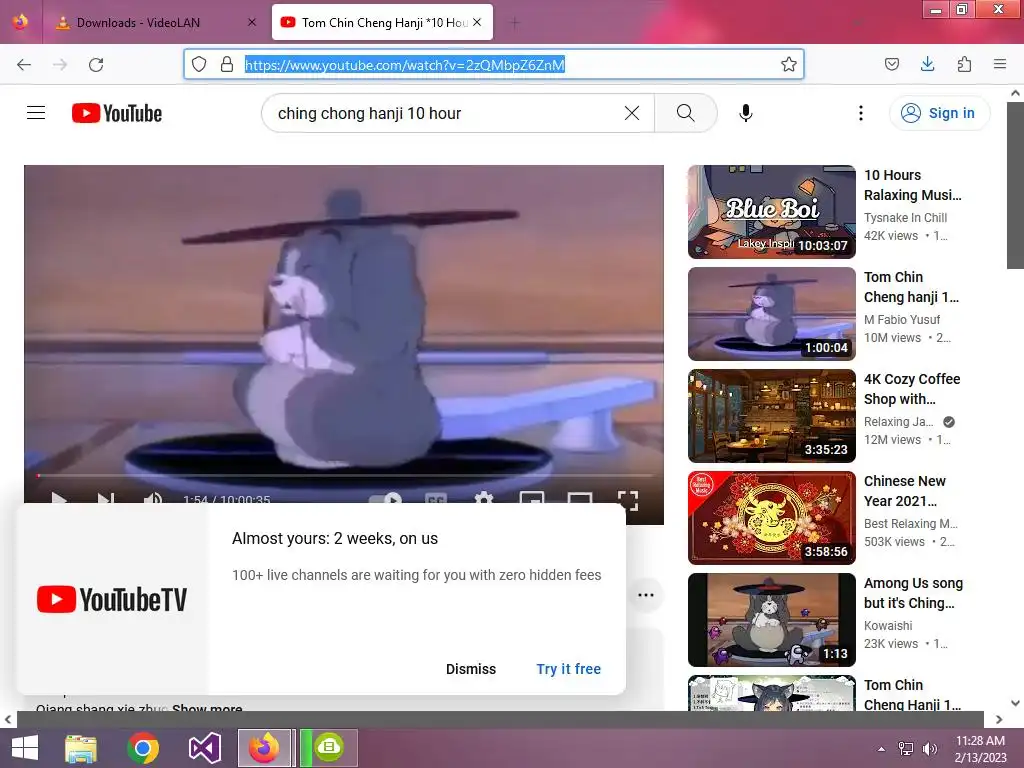Viewport: 1024px width, 768px height.
Task: Open Visual Studio from taskbar
Action: coord(204,748)
